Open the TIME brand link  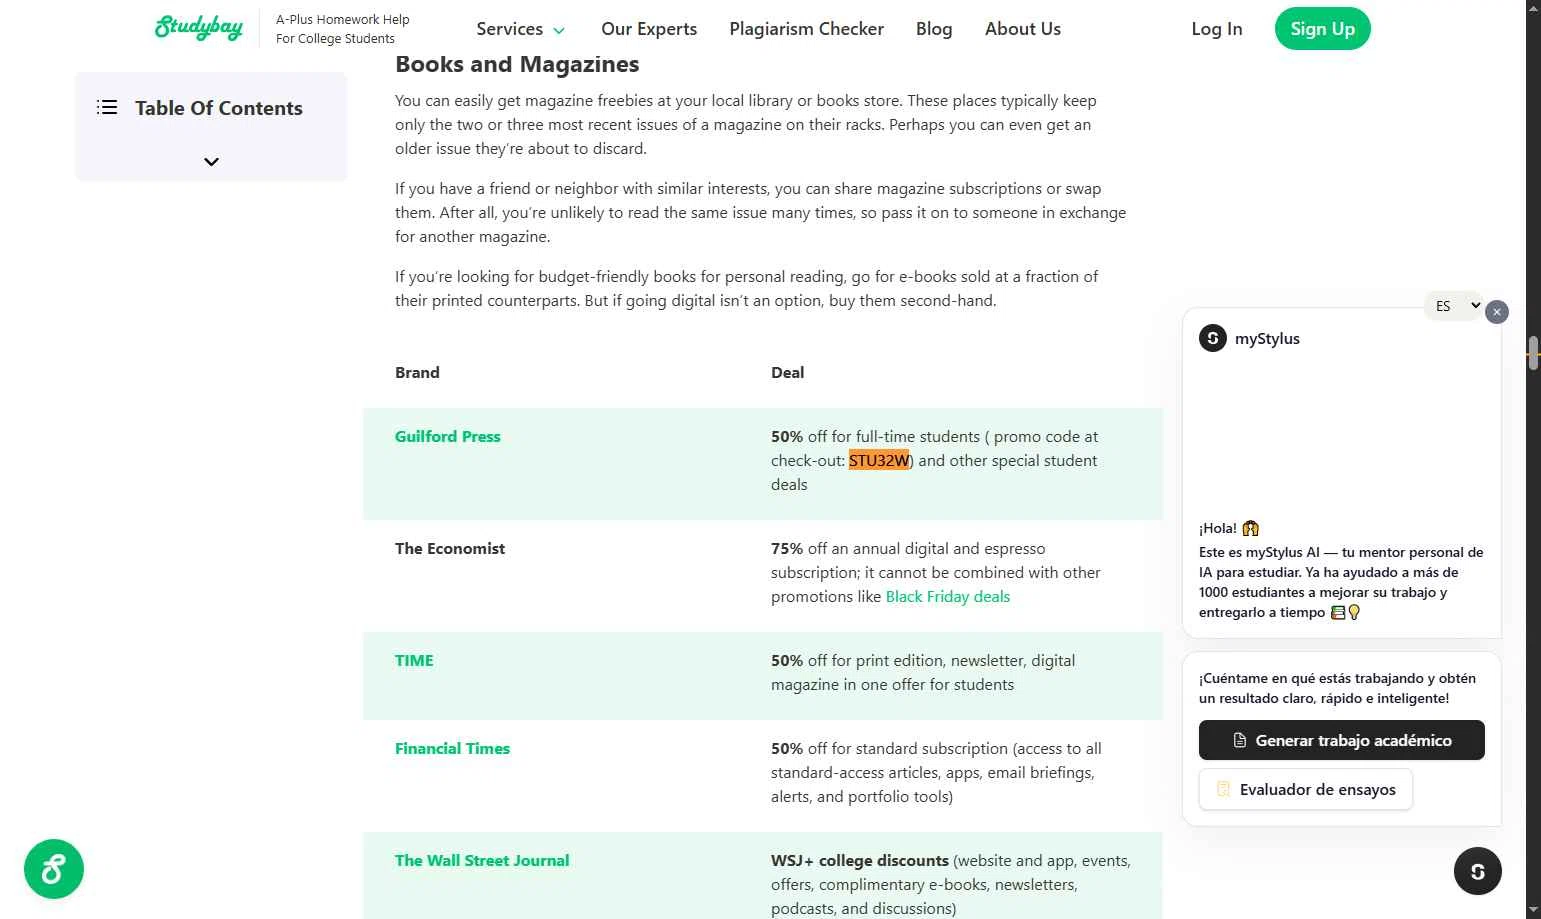414,660
